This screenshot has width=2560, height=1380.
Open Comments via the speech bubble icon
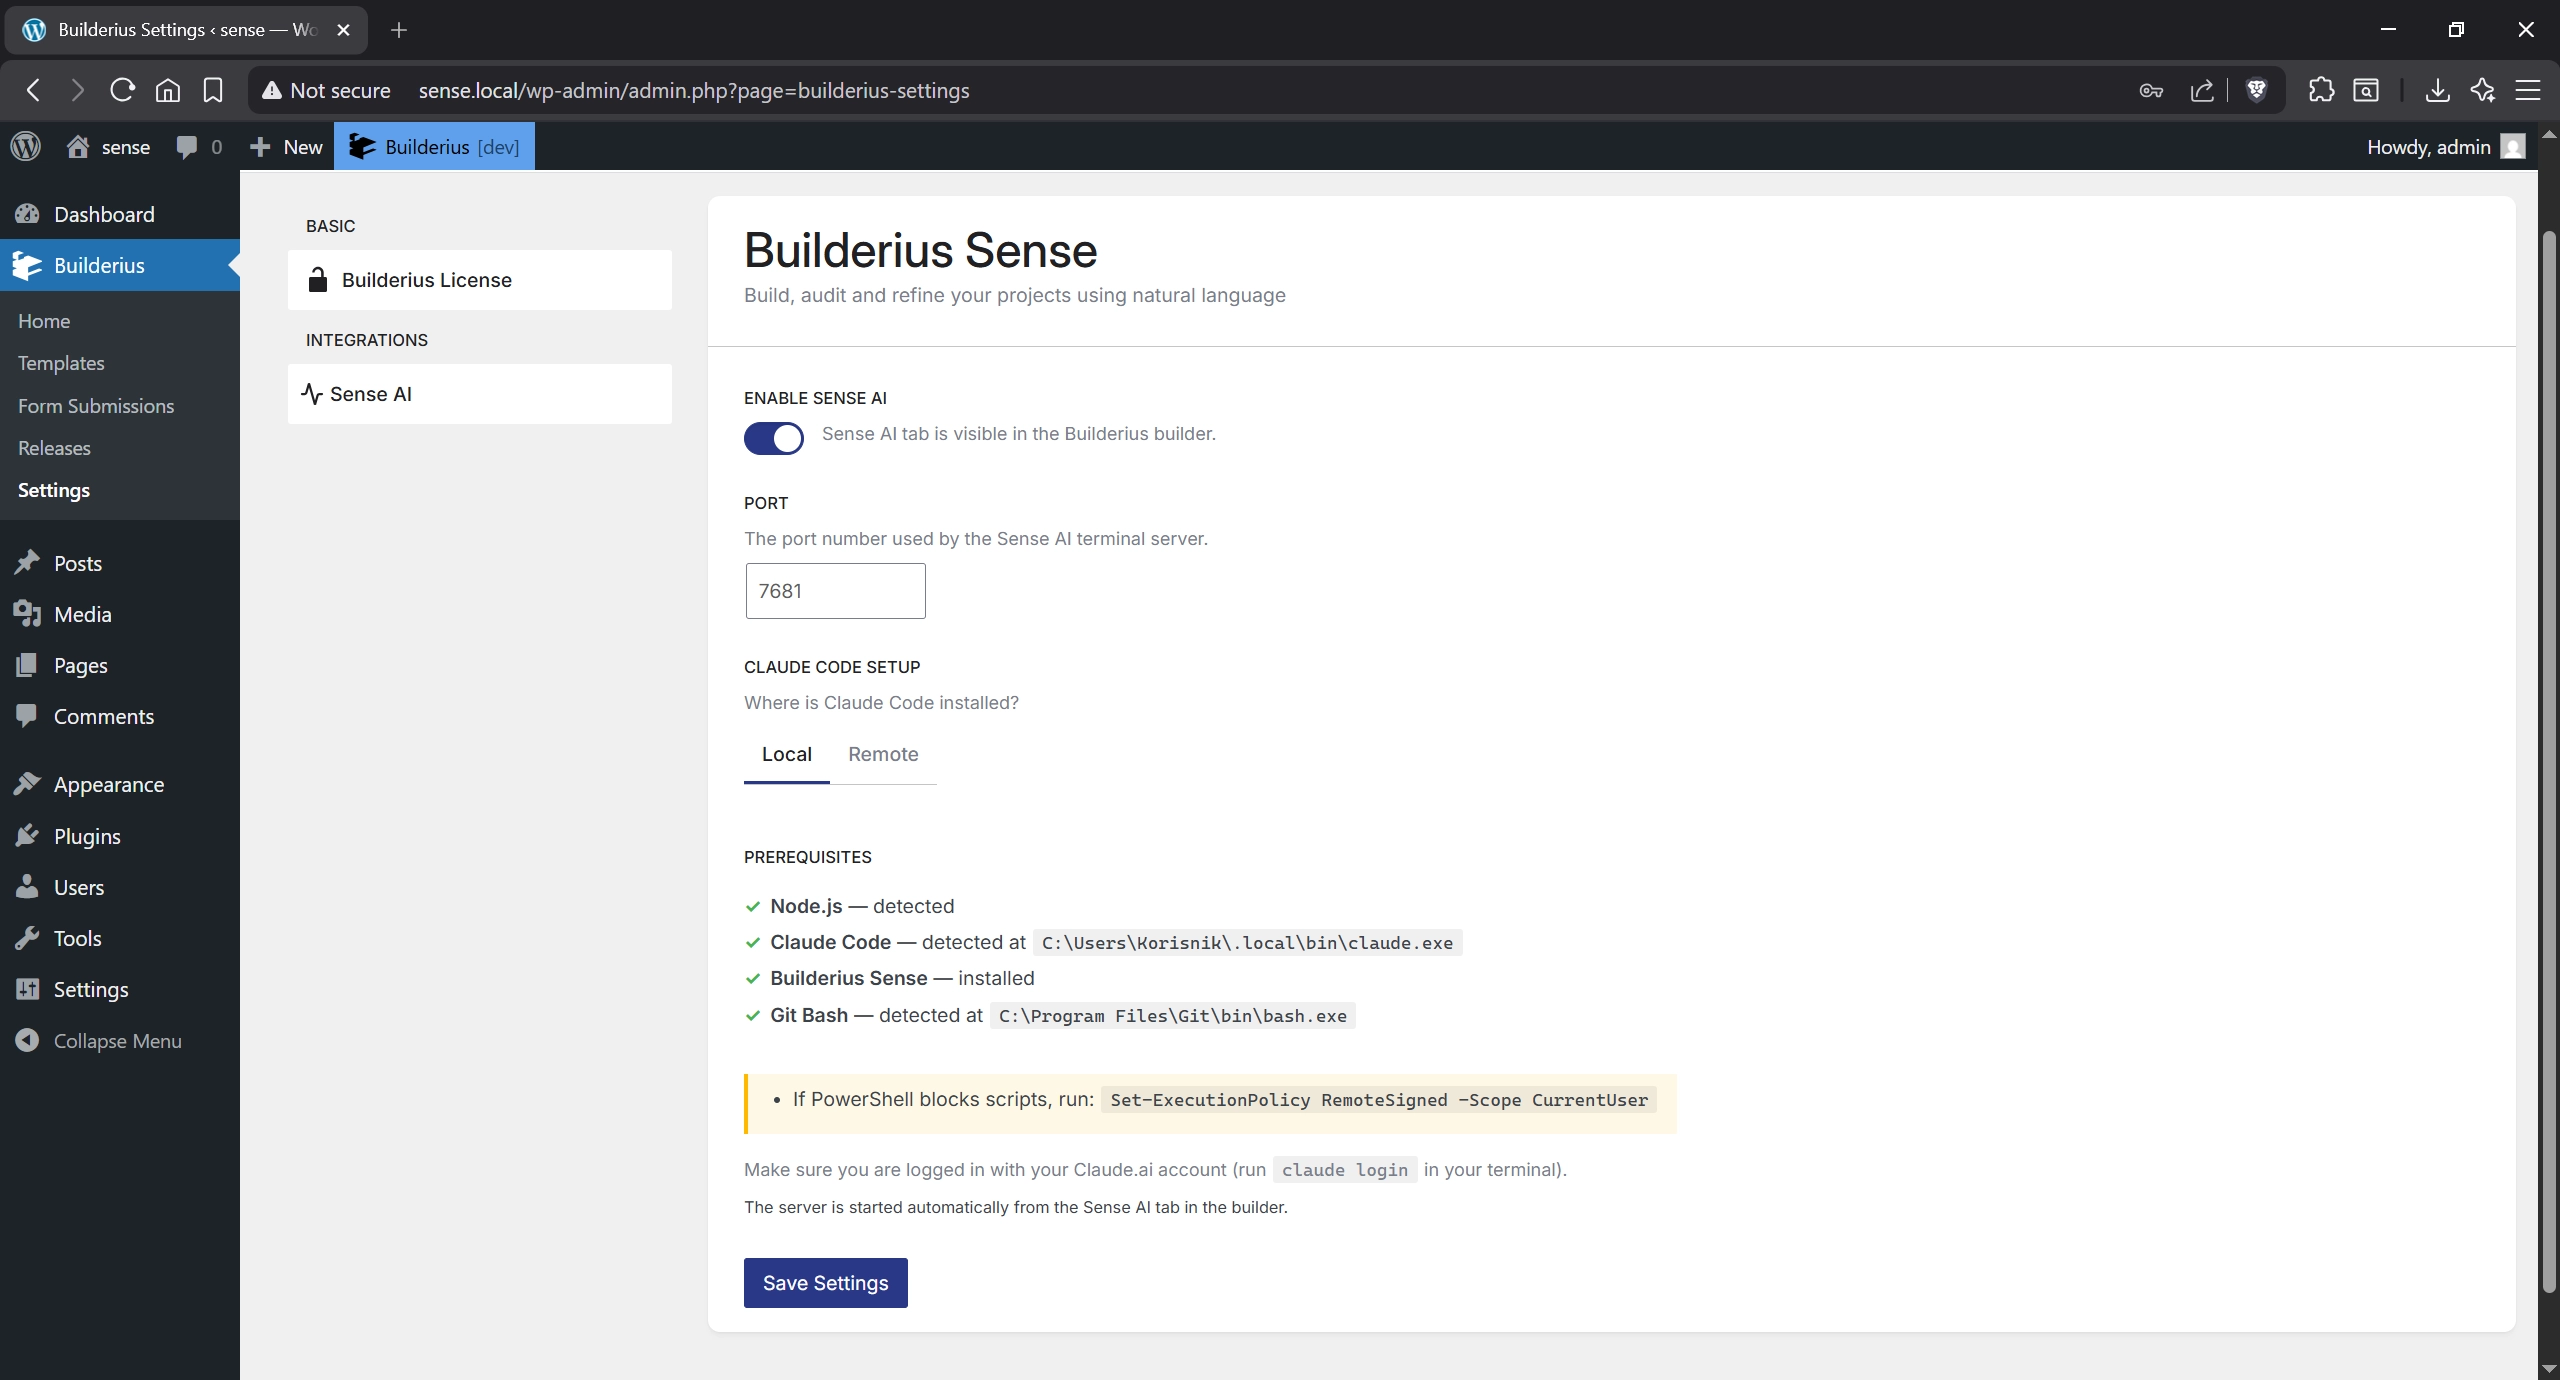click(27, 716)
